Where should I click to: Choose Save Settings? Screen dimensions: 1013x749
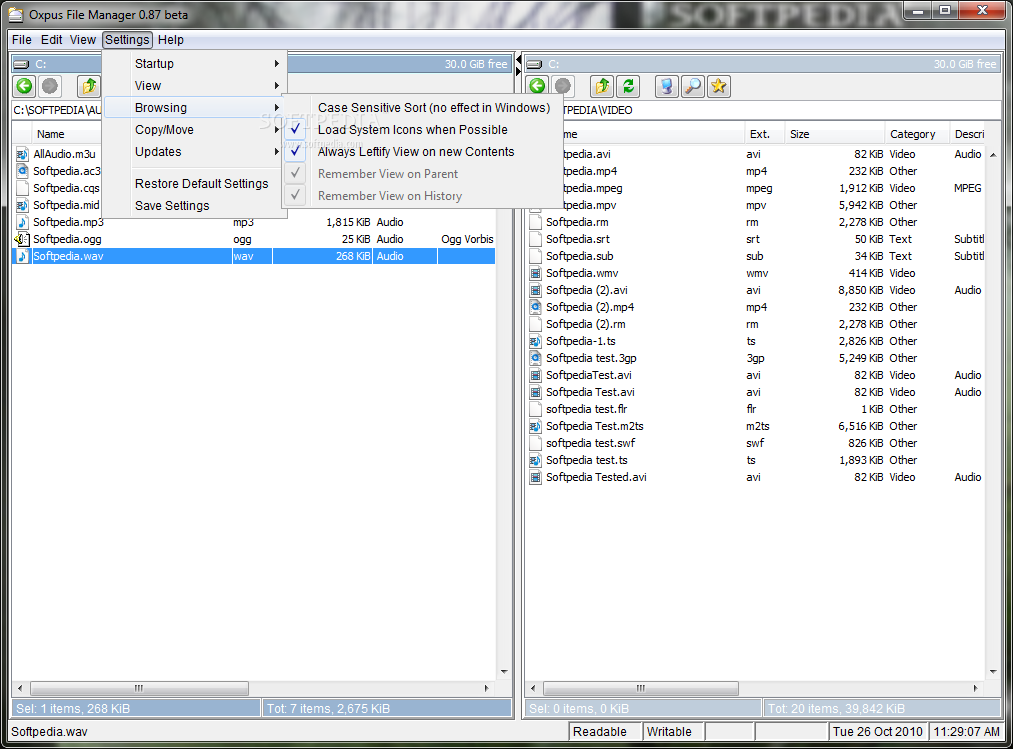pyautogui.click(x=194, y=206)
